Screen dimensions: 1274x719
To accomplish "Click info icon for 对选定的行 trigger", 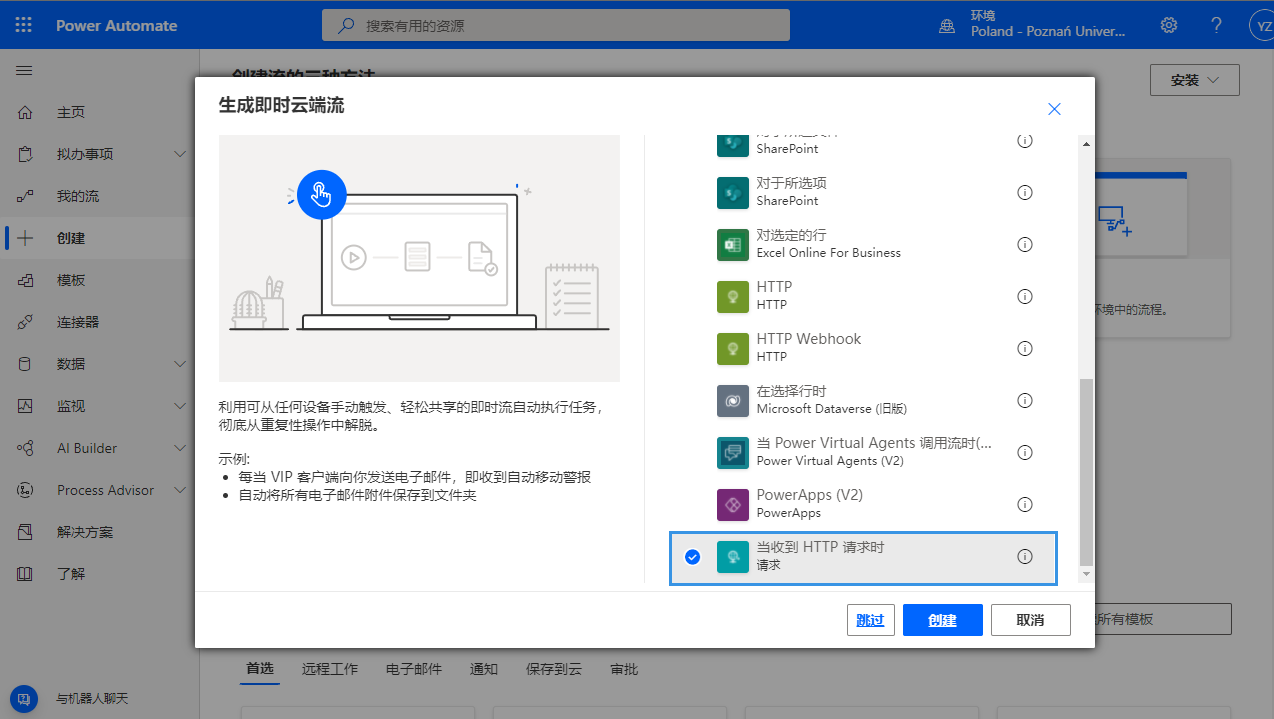I will (x=1024, y=244).
